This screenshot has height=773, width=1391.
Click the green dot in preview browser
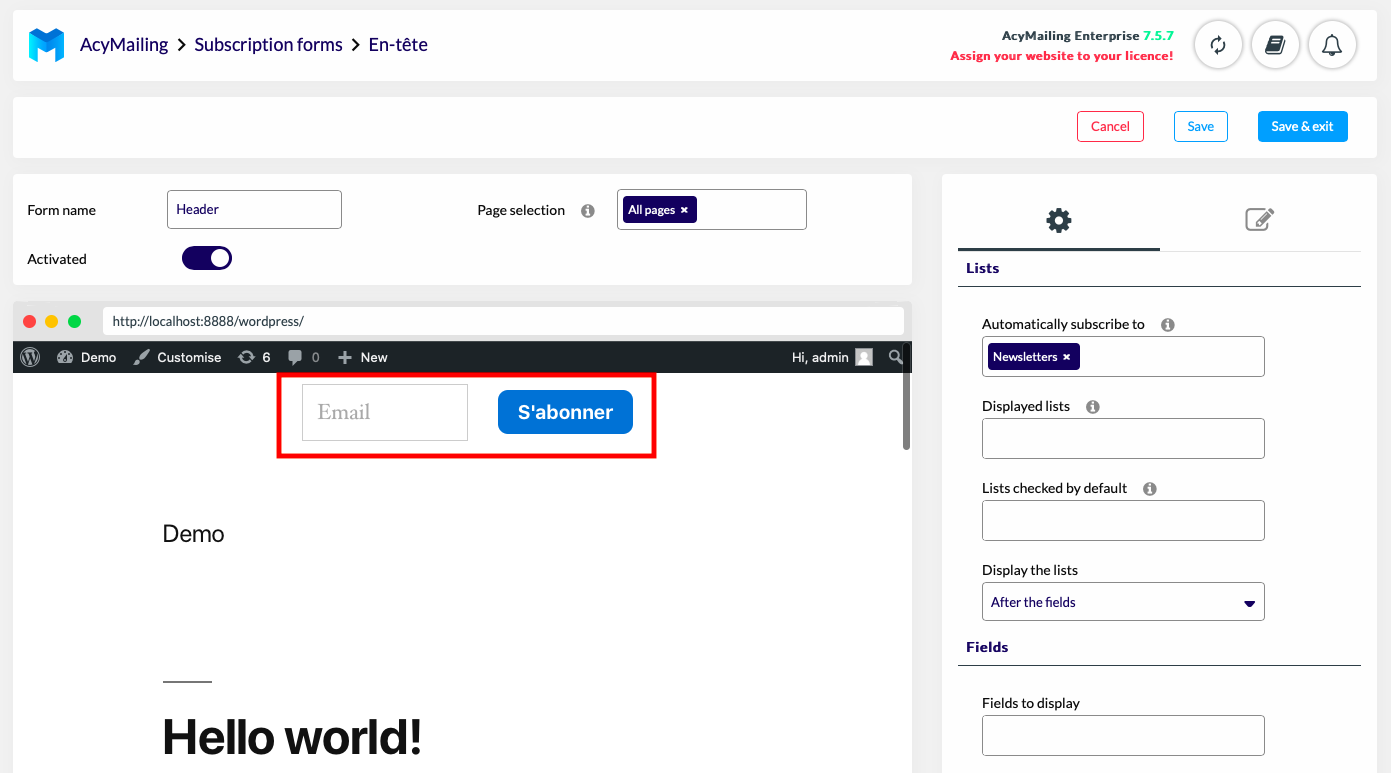[x=74, y=321]
